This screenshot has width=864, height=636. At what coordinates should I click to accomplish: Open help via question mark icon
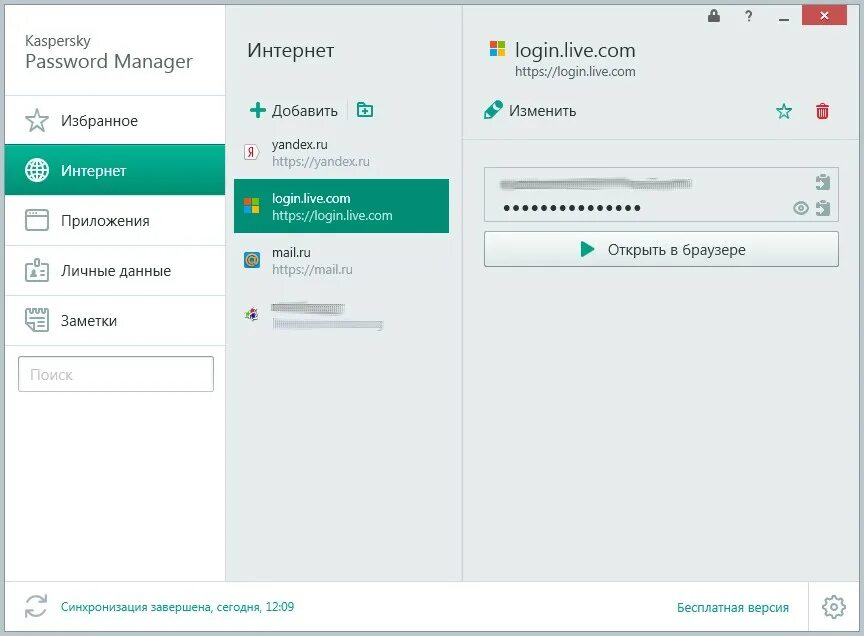tap(748, 16)
